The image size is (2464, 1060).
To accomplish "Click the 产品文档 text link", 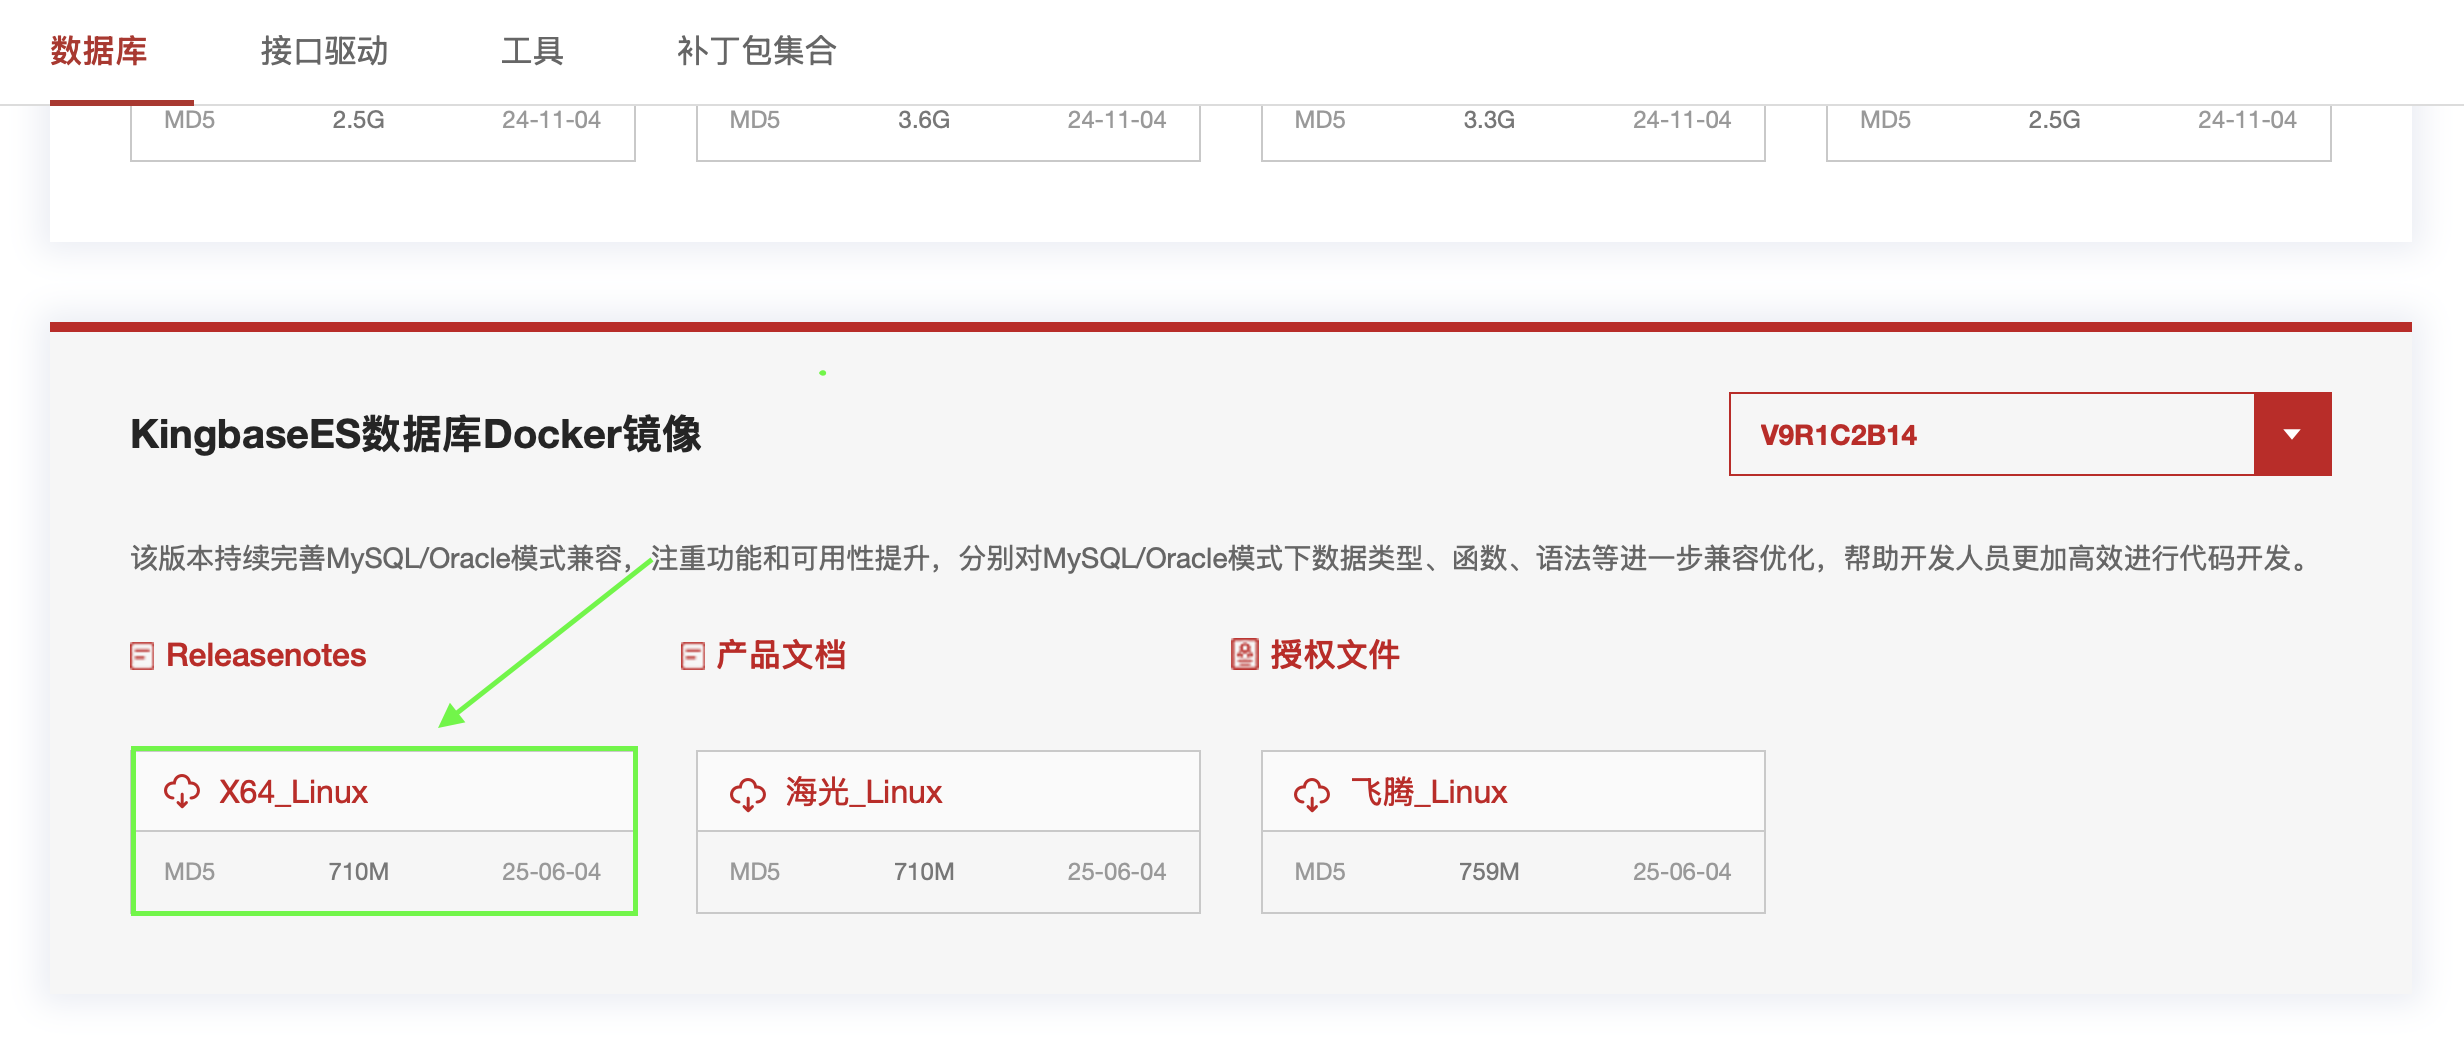I will pyautogui.click(x=779, y=655).
